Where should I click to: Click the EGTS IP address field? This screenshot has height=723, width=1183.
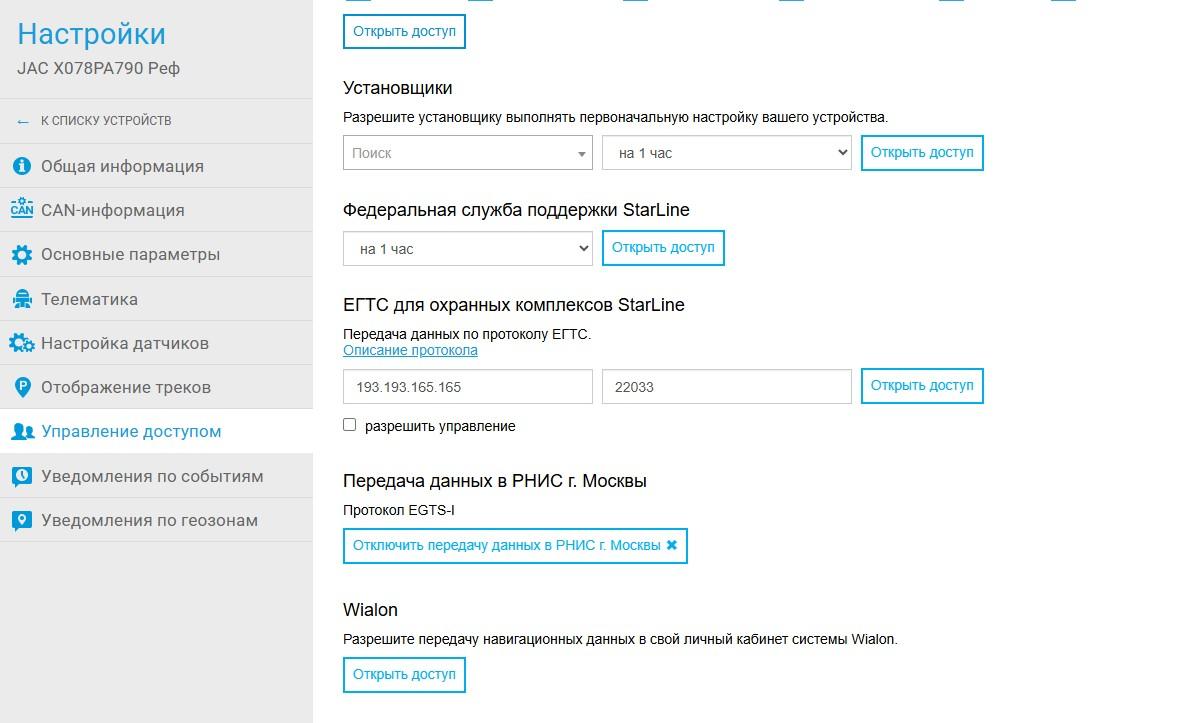[467, 386]
